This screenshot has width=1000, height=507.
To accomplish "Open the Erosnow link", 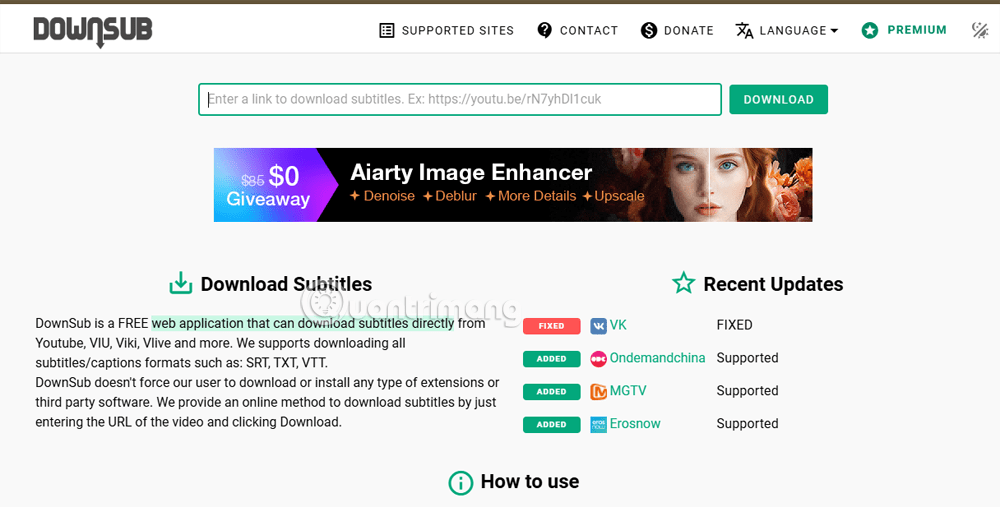I will (635, 424).
